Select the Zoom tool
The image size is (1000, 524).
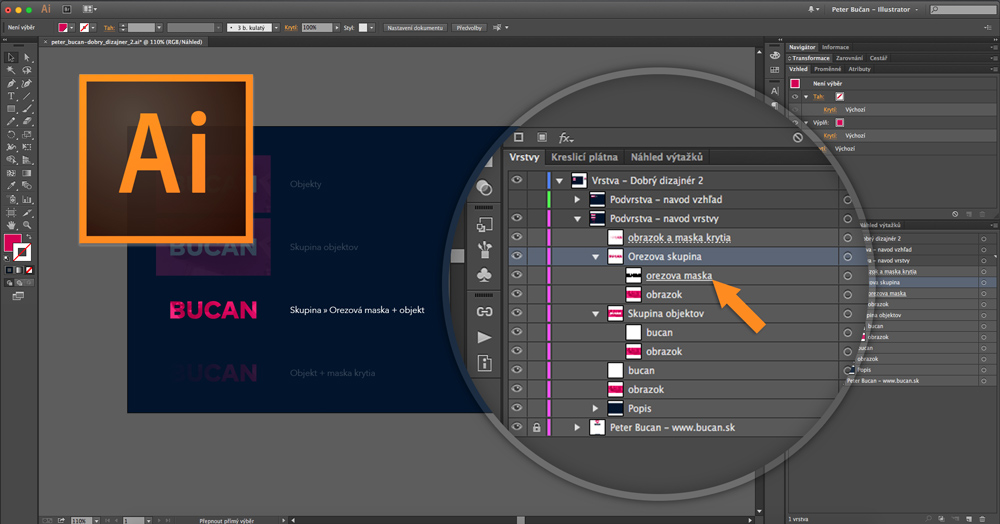(x=27, y=225)
